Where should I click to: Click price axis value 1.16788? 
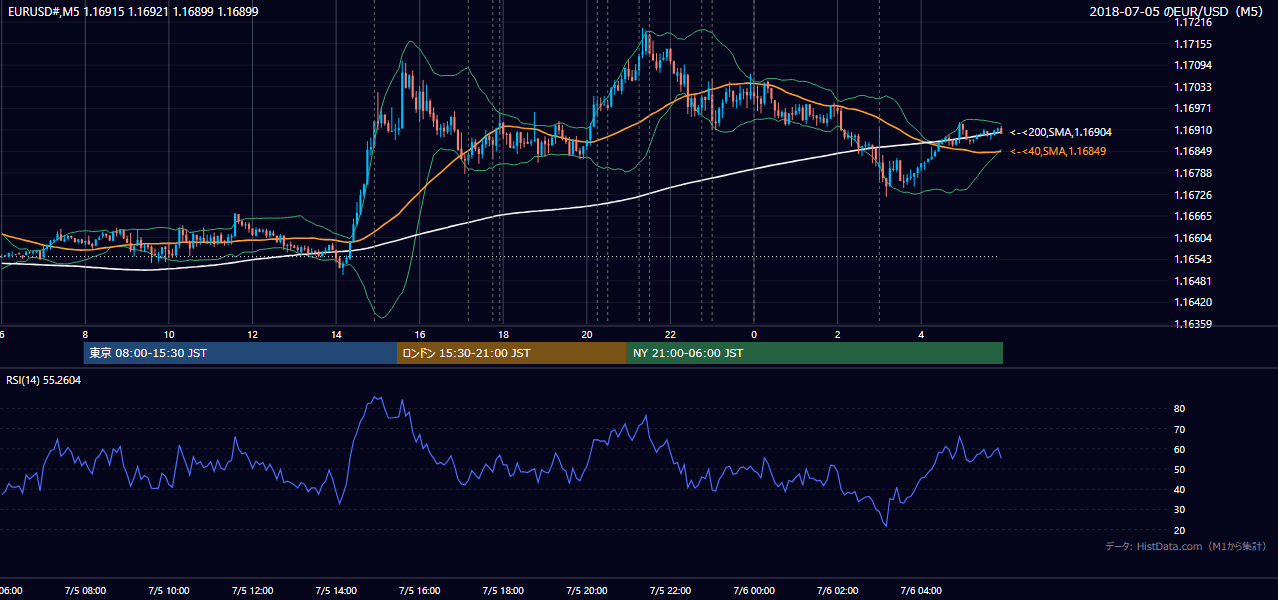[x=1192, y=173]
